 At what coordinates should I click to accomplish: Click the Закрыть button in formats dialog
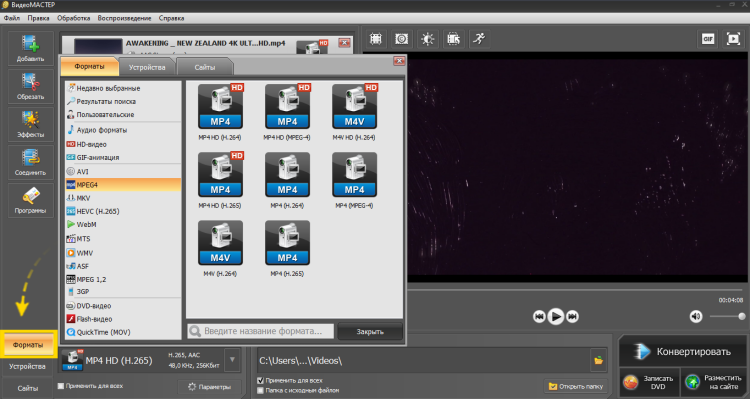click(x=370, y=332)
